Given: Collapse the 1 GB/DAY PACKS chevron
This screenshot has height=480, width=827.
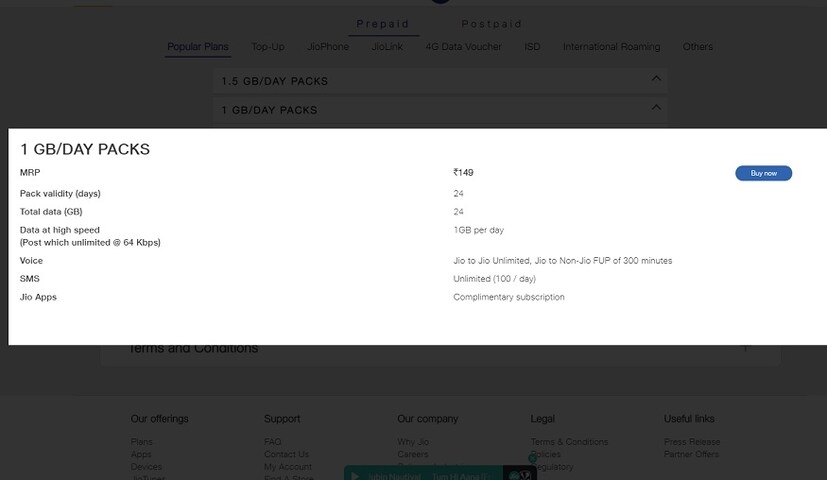Looking at the screenshot, I should 656,108.
